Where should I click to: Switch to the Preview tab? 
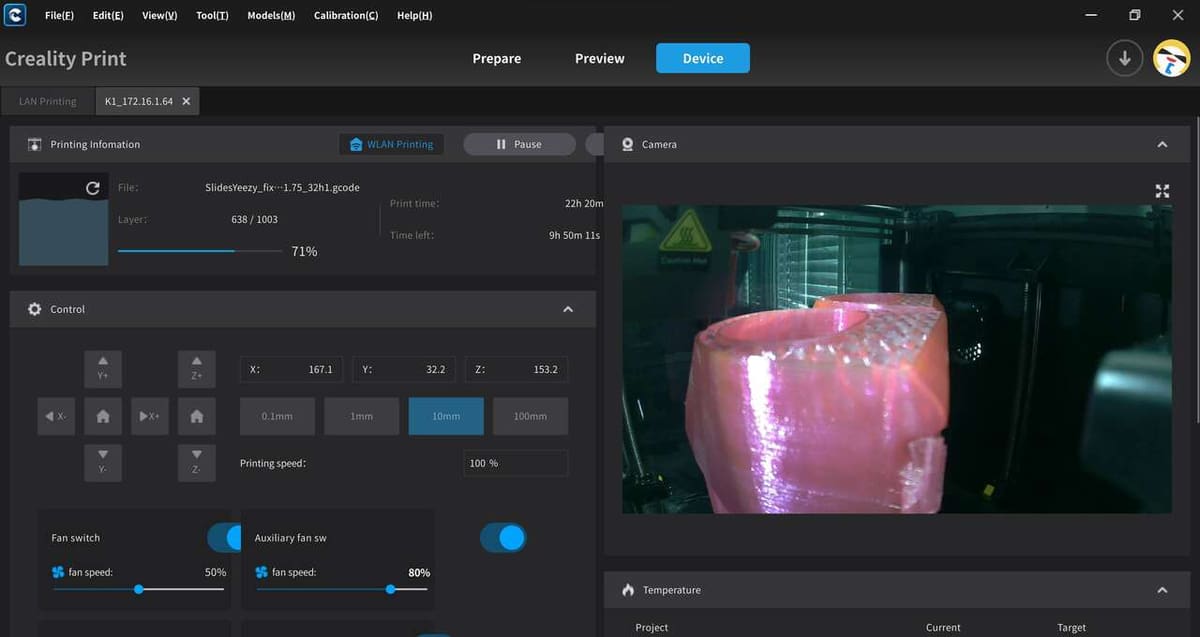point(599,59)
